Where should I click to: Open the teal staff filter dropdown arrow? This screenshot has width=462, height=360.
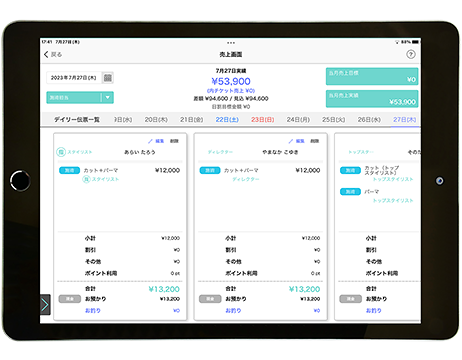(107, 97)
